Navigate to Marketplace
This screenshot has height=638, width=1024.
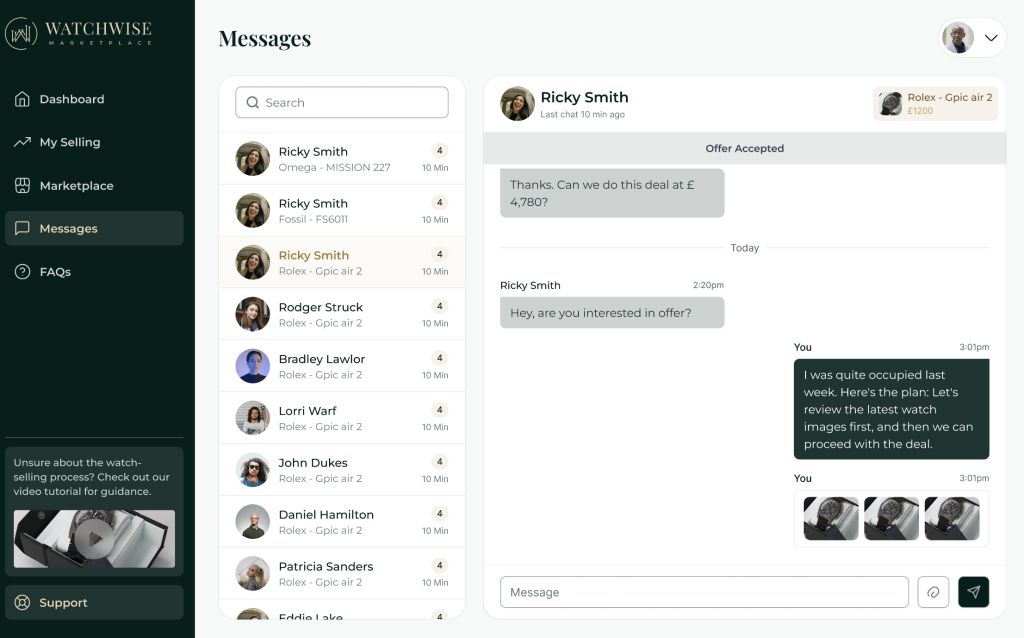(94, 185)
